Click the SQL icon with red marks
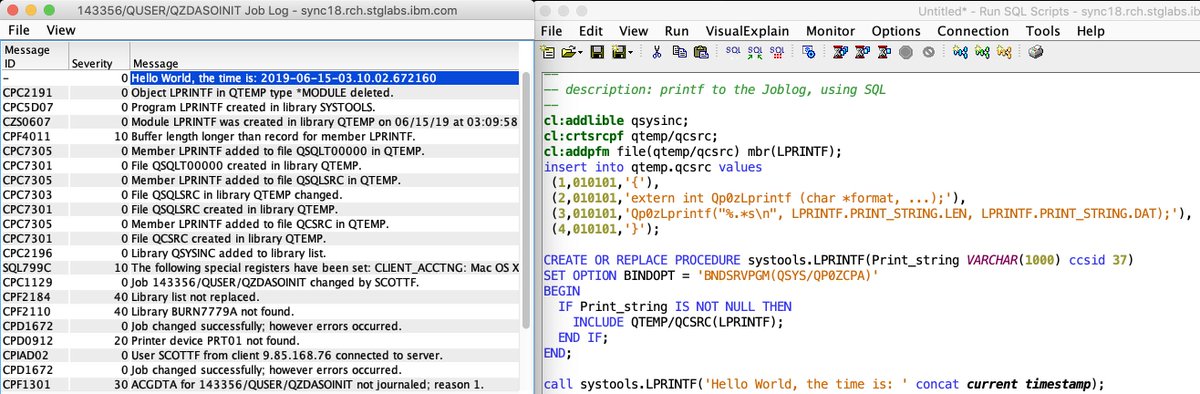 777,52
